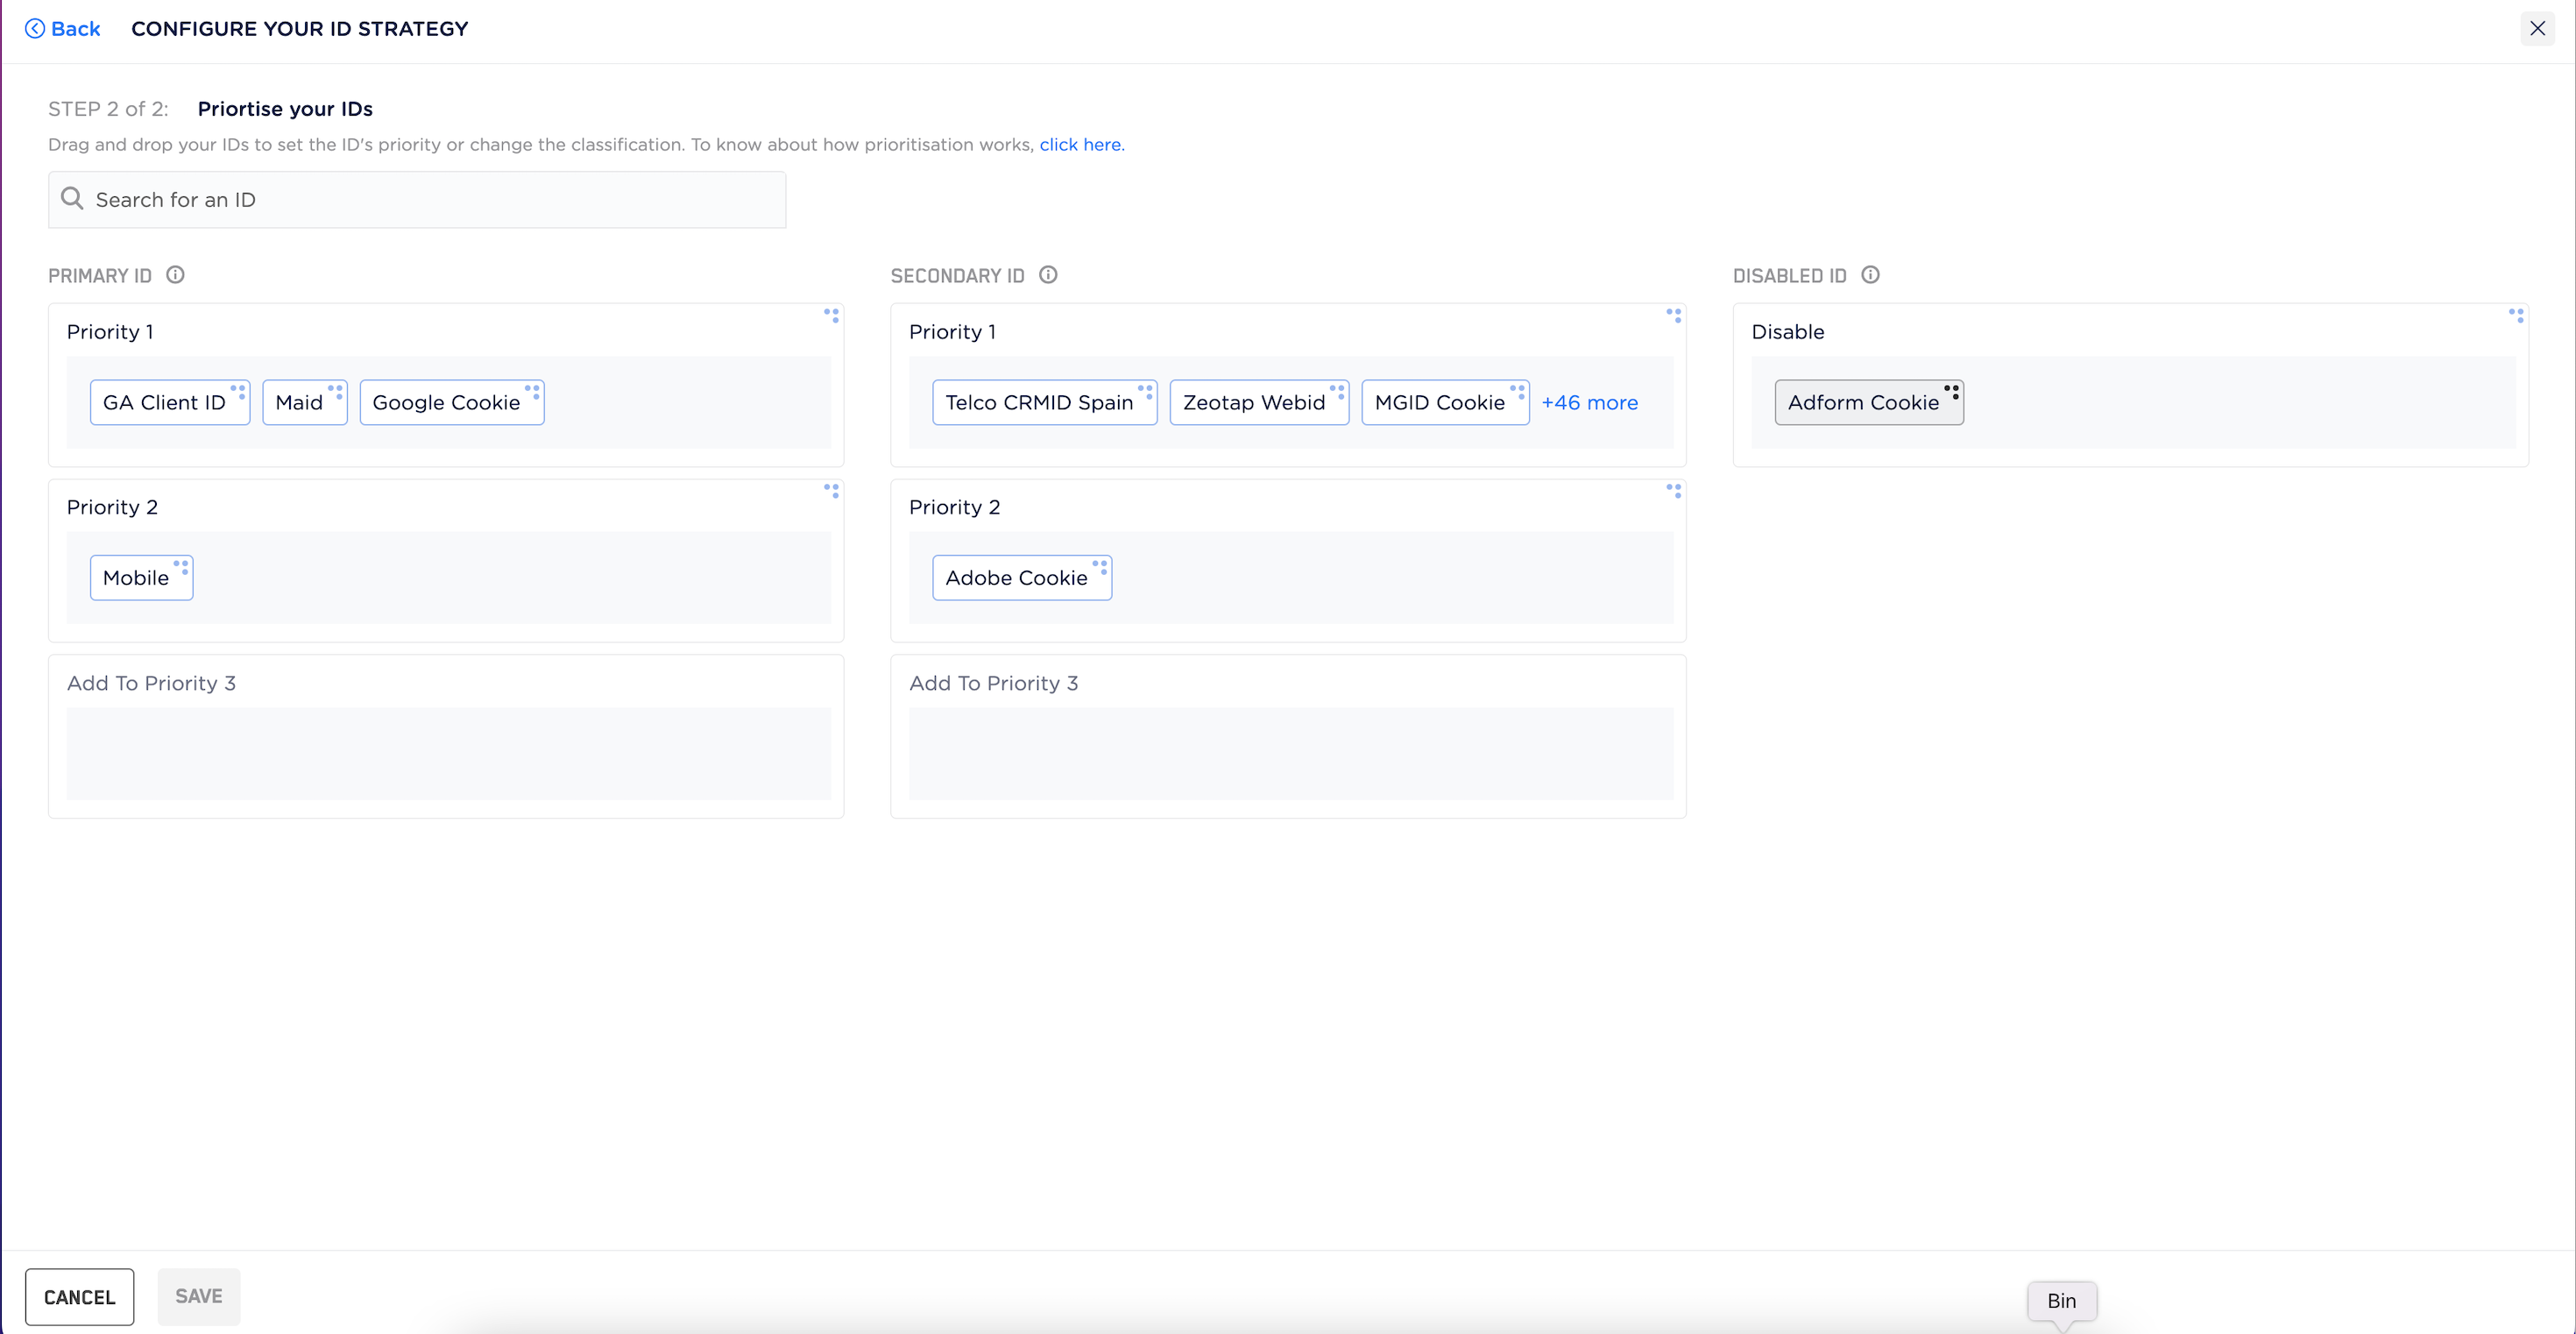
Task: Click Secondary Priority 2 drag handle
Action: [x=1673, y=491]
